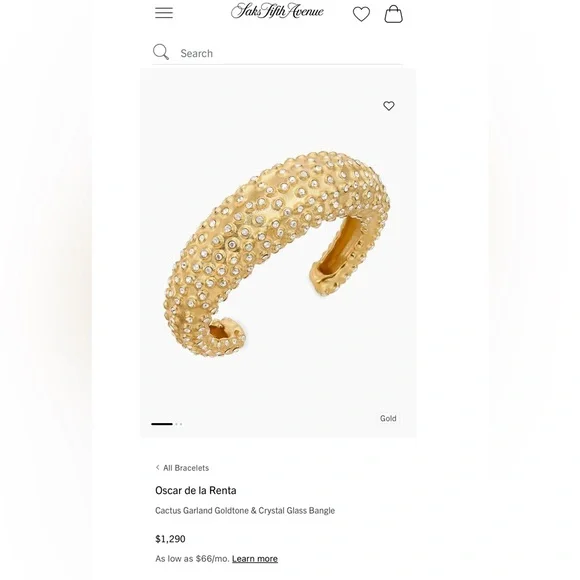
Task: Open the shopping bag
Action: (393, 14)
